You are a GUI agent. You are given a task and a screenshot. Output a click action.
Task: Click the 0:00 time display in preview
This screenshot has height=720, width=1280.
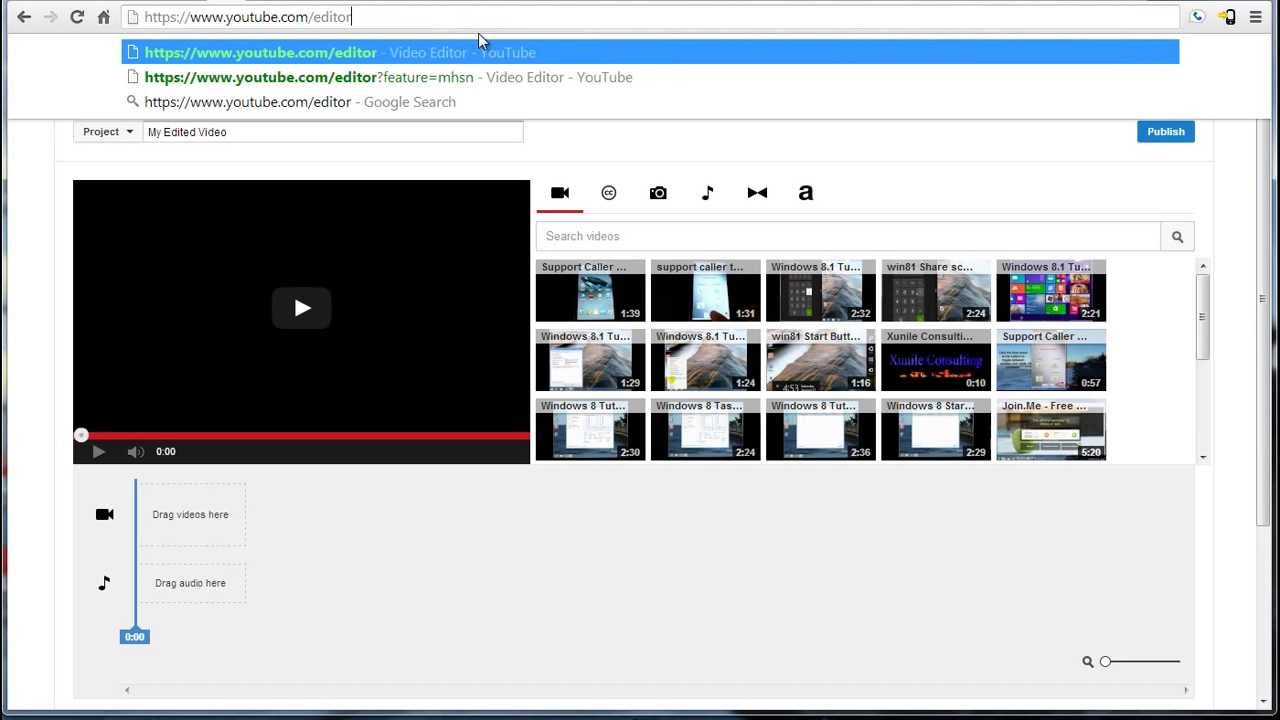coord(166,452)
